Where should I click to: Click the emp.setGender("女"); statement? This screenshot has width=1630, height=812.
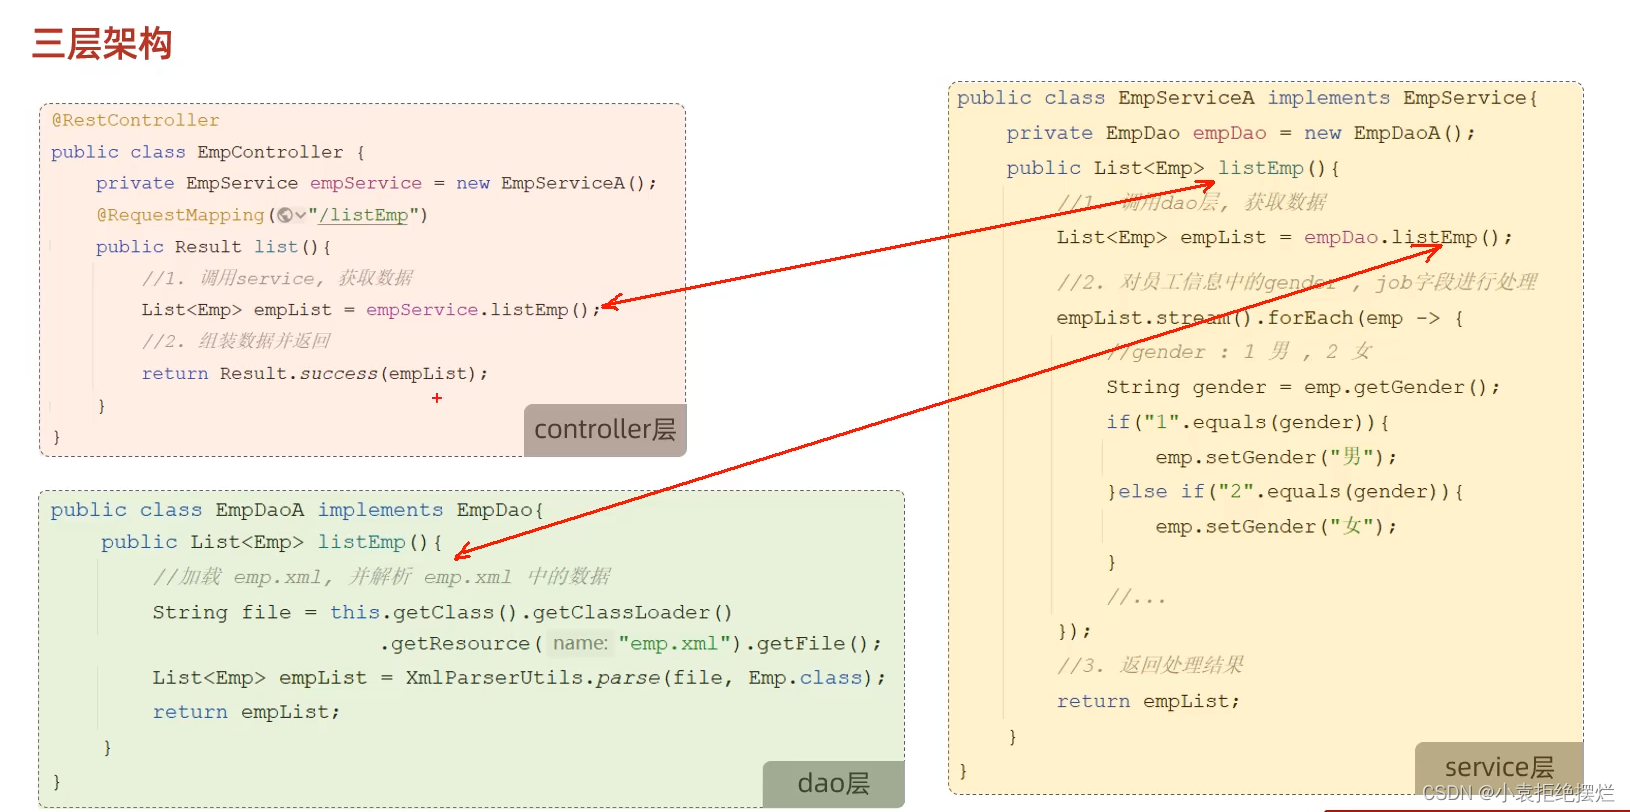click(1276, 527)
